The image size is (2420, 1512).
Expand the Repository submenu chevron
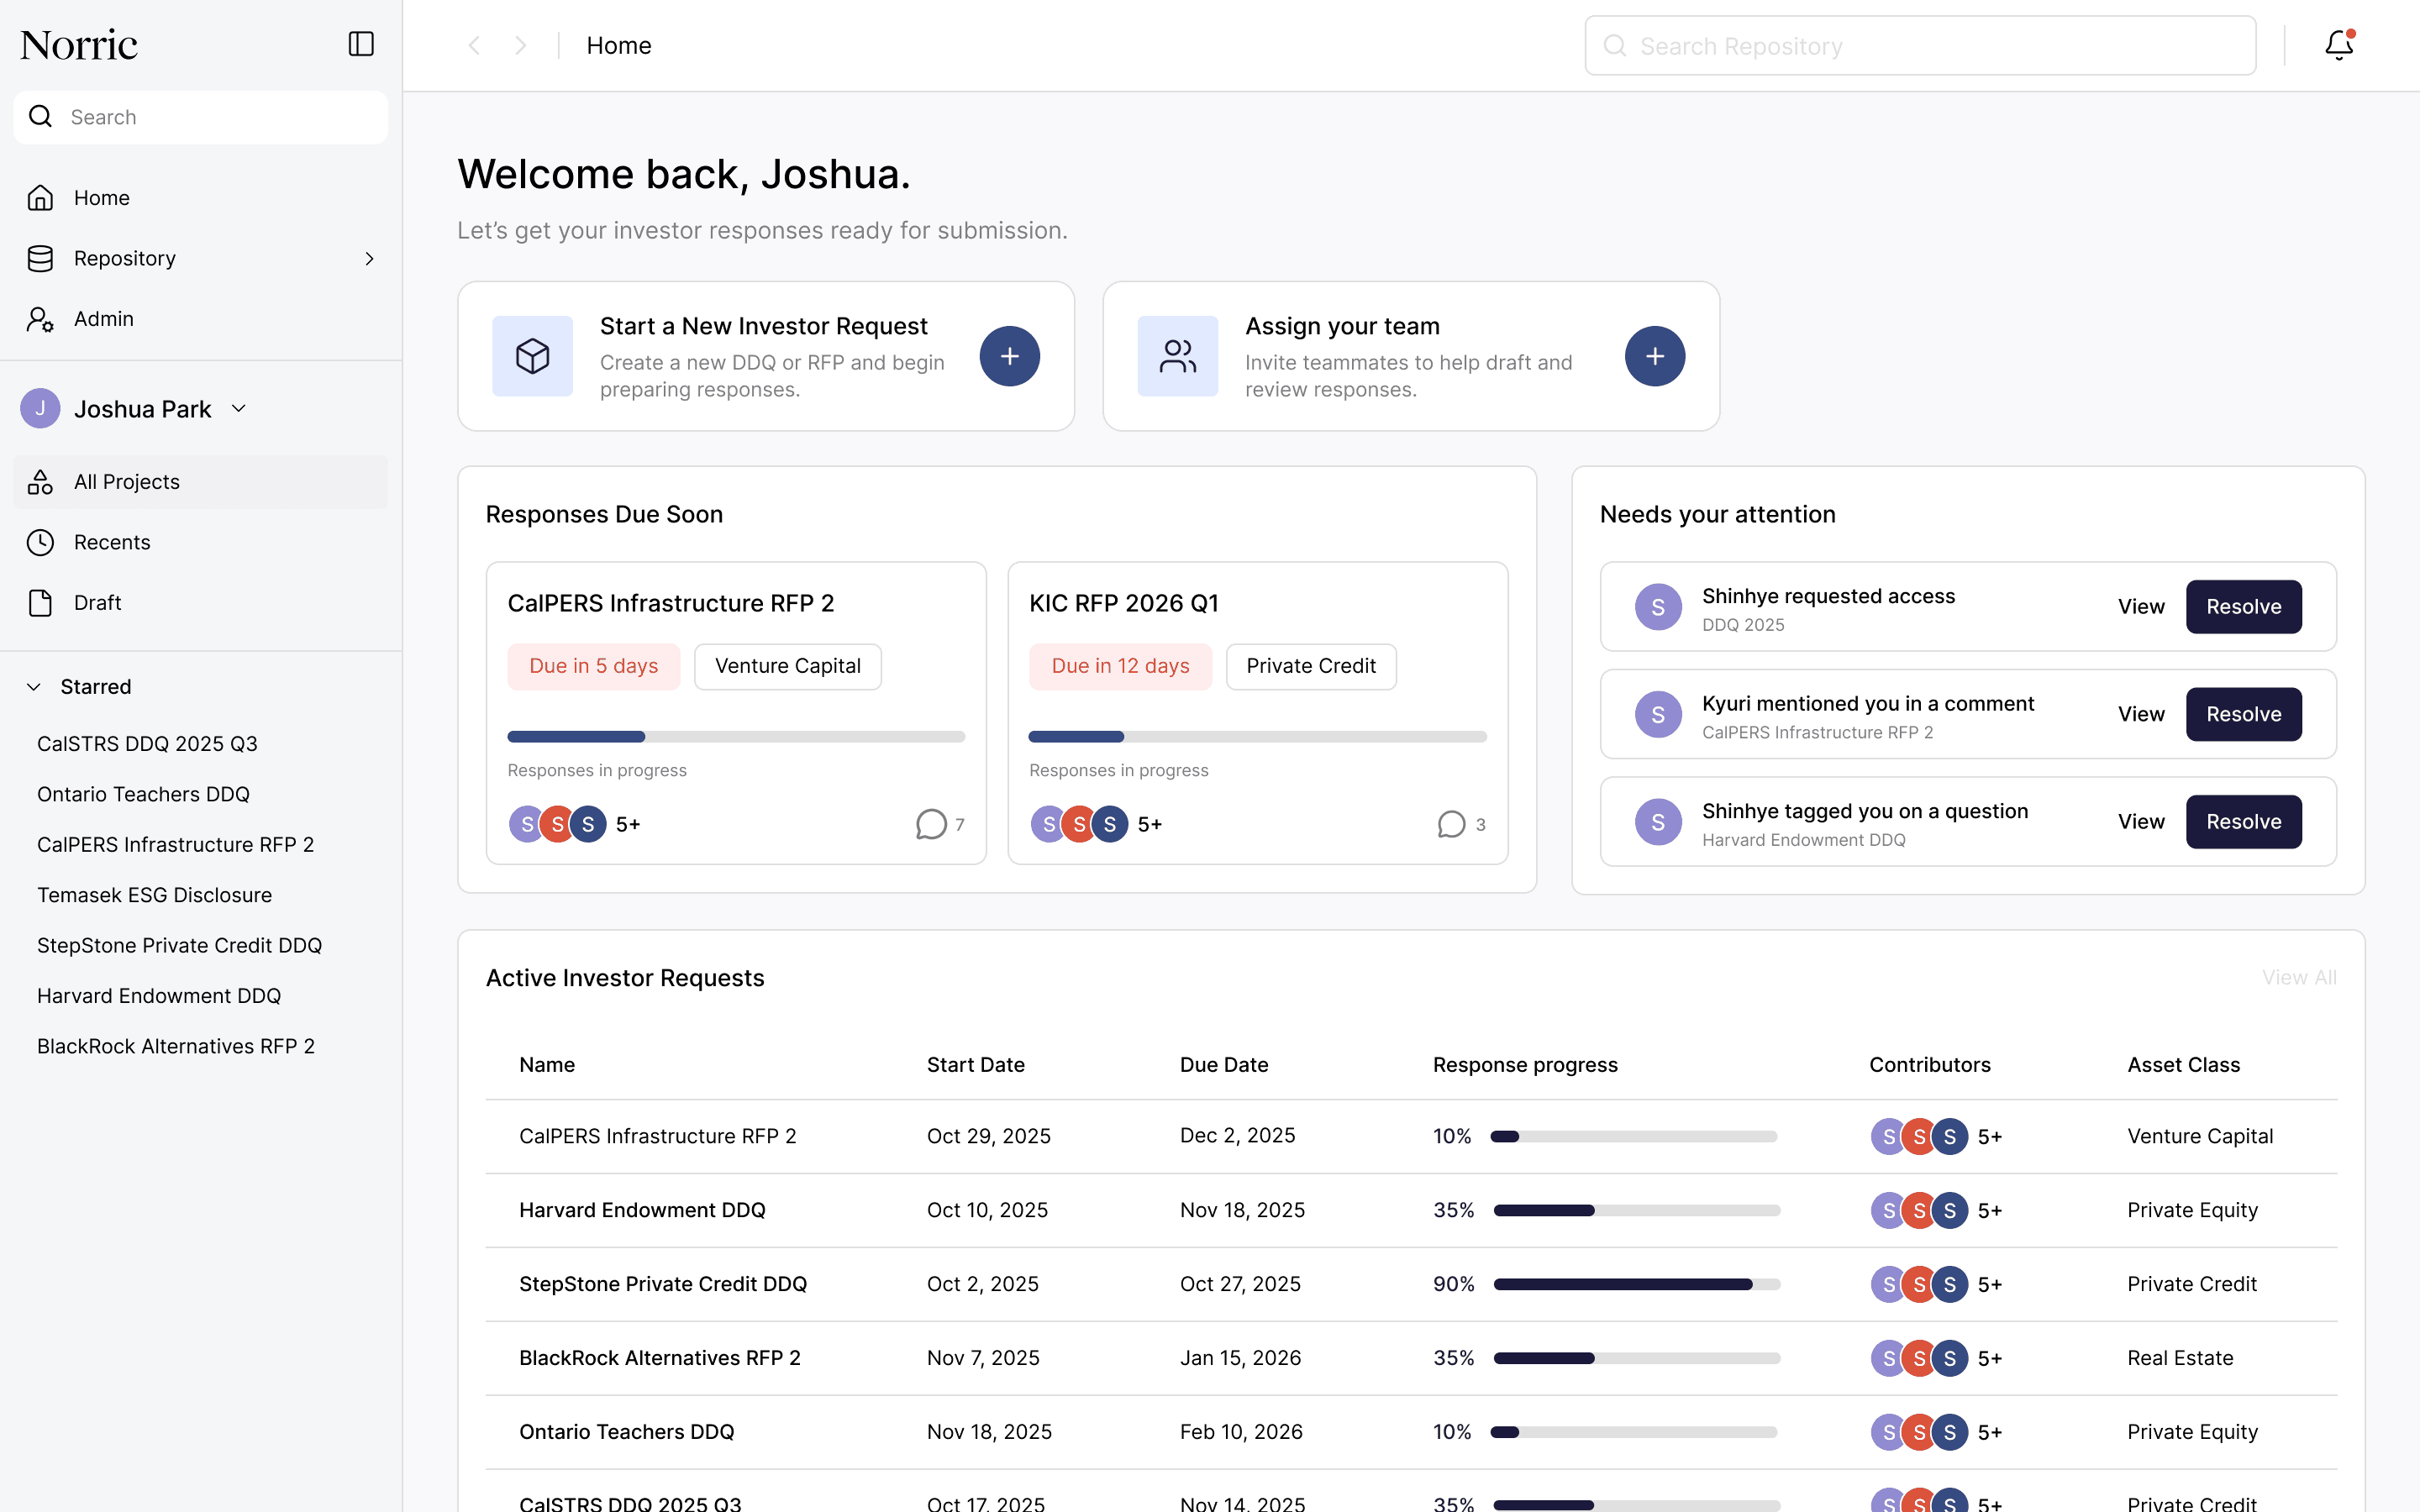[x=369, y=258]
